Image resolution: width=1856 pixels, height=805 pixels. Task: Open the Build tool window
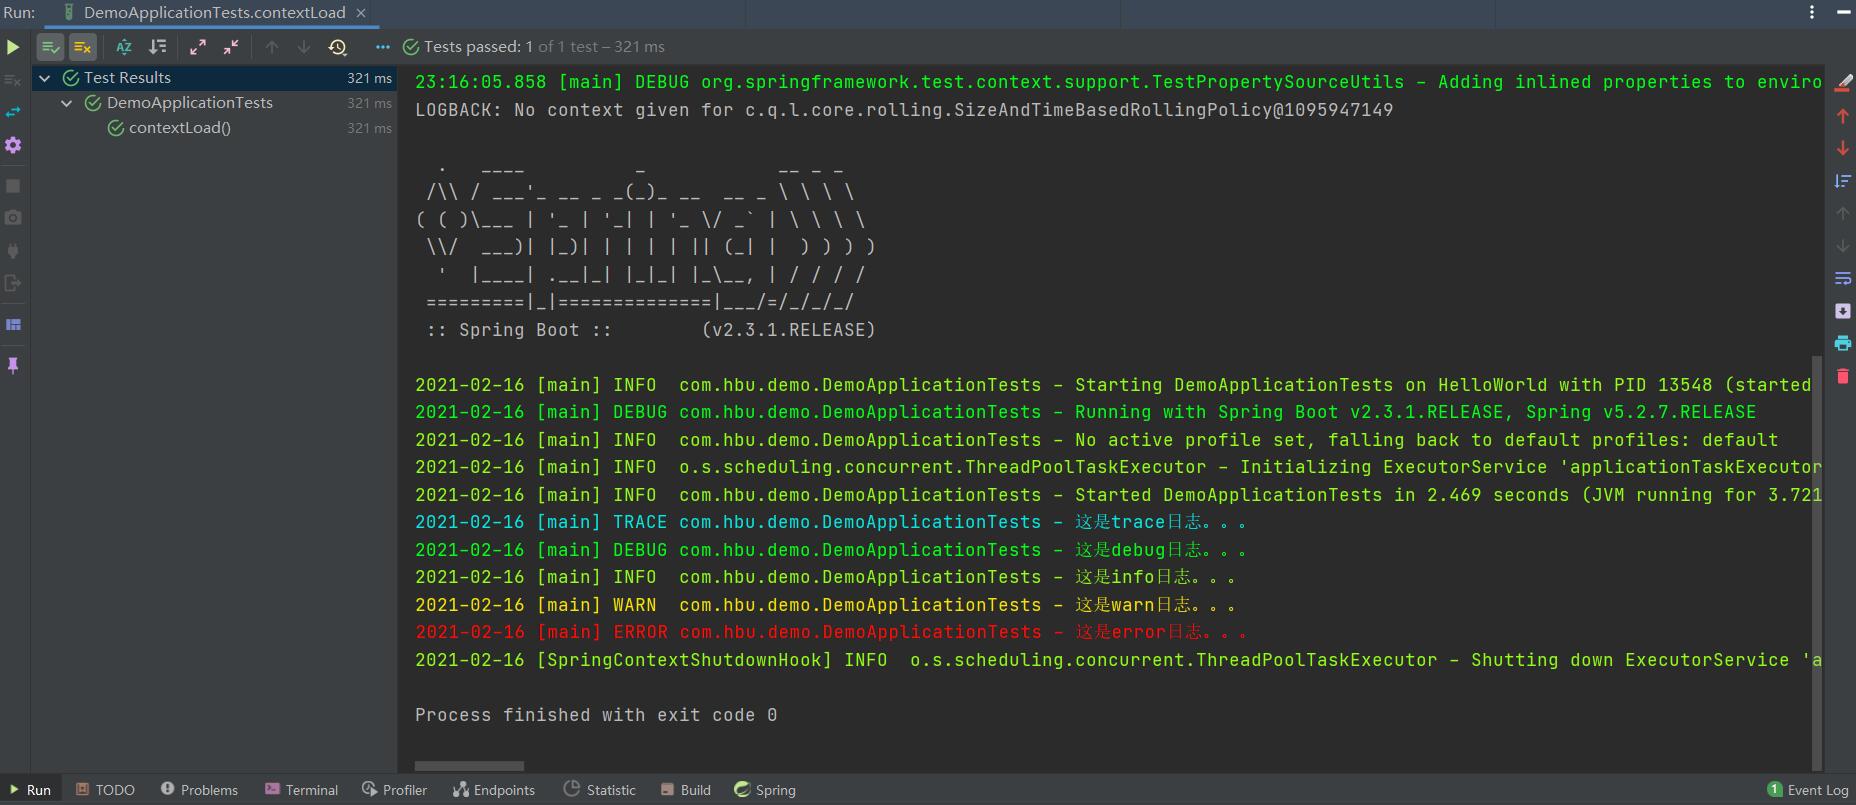685,790
